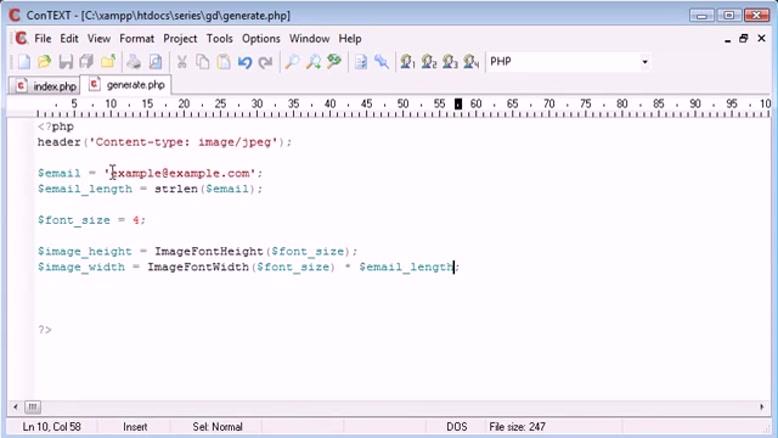Open Find with magnifier icon

(292, 62)
